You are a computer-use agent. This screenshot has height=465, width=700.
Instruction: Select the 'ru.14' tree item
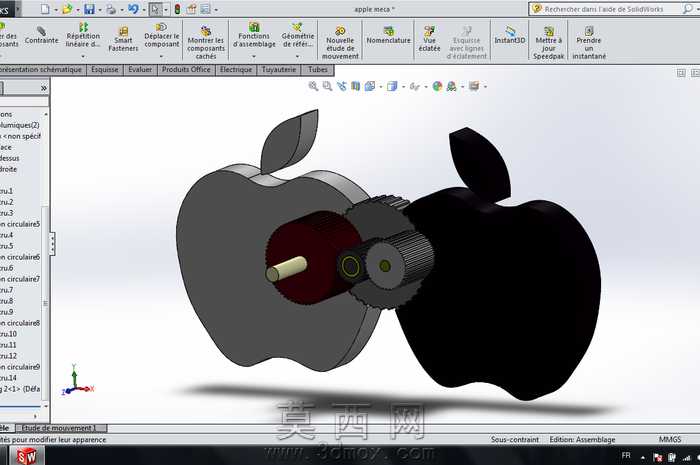(x=9, y=378)
